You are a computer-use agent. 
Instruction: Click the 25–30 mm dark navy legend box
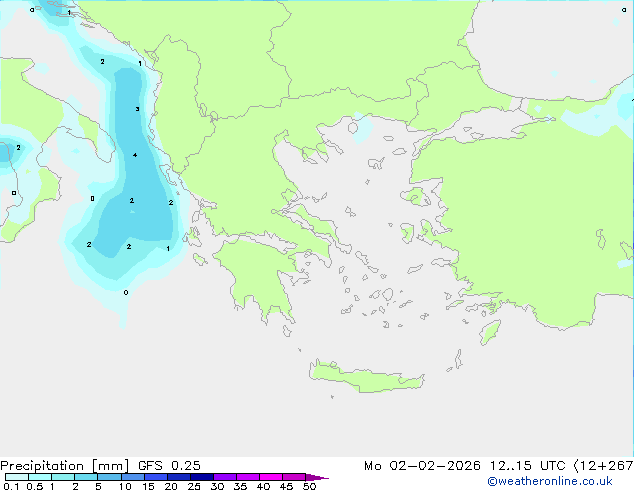(202, 477)
